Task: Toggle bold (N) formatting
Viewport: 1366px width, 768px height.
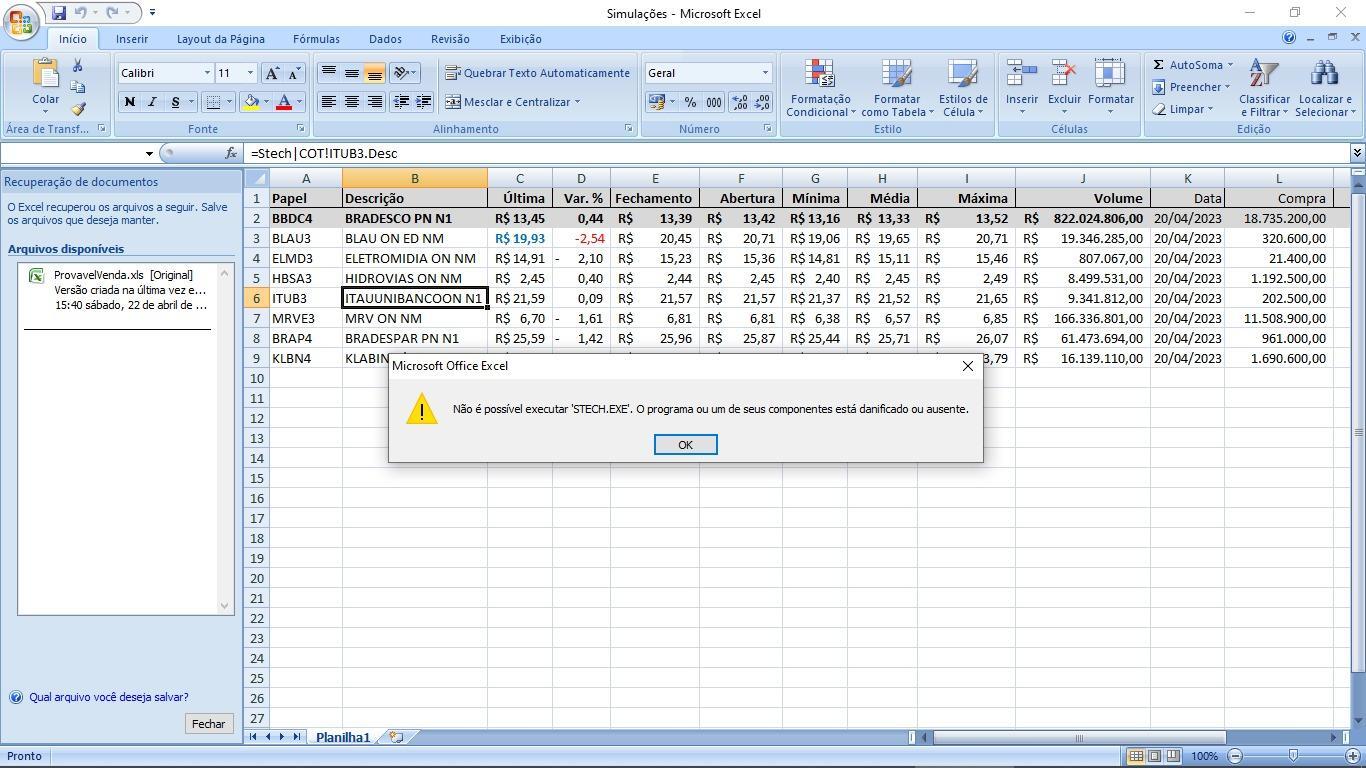Action: click(129, 102)
